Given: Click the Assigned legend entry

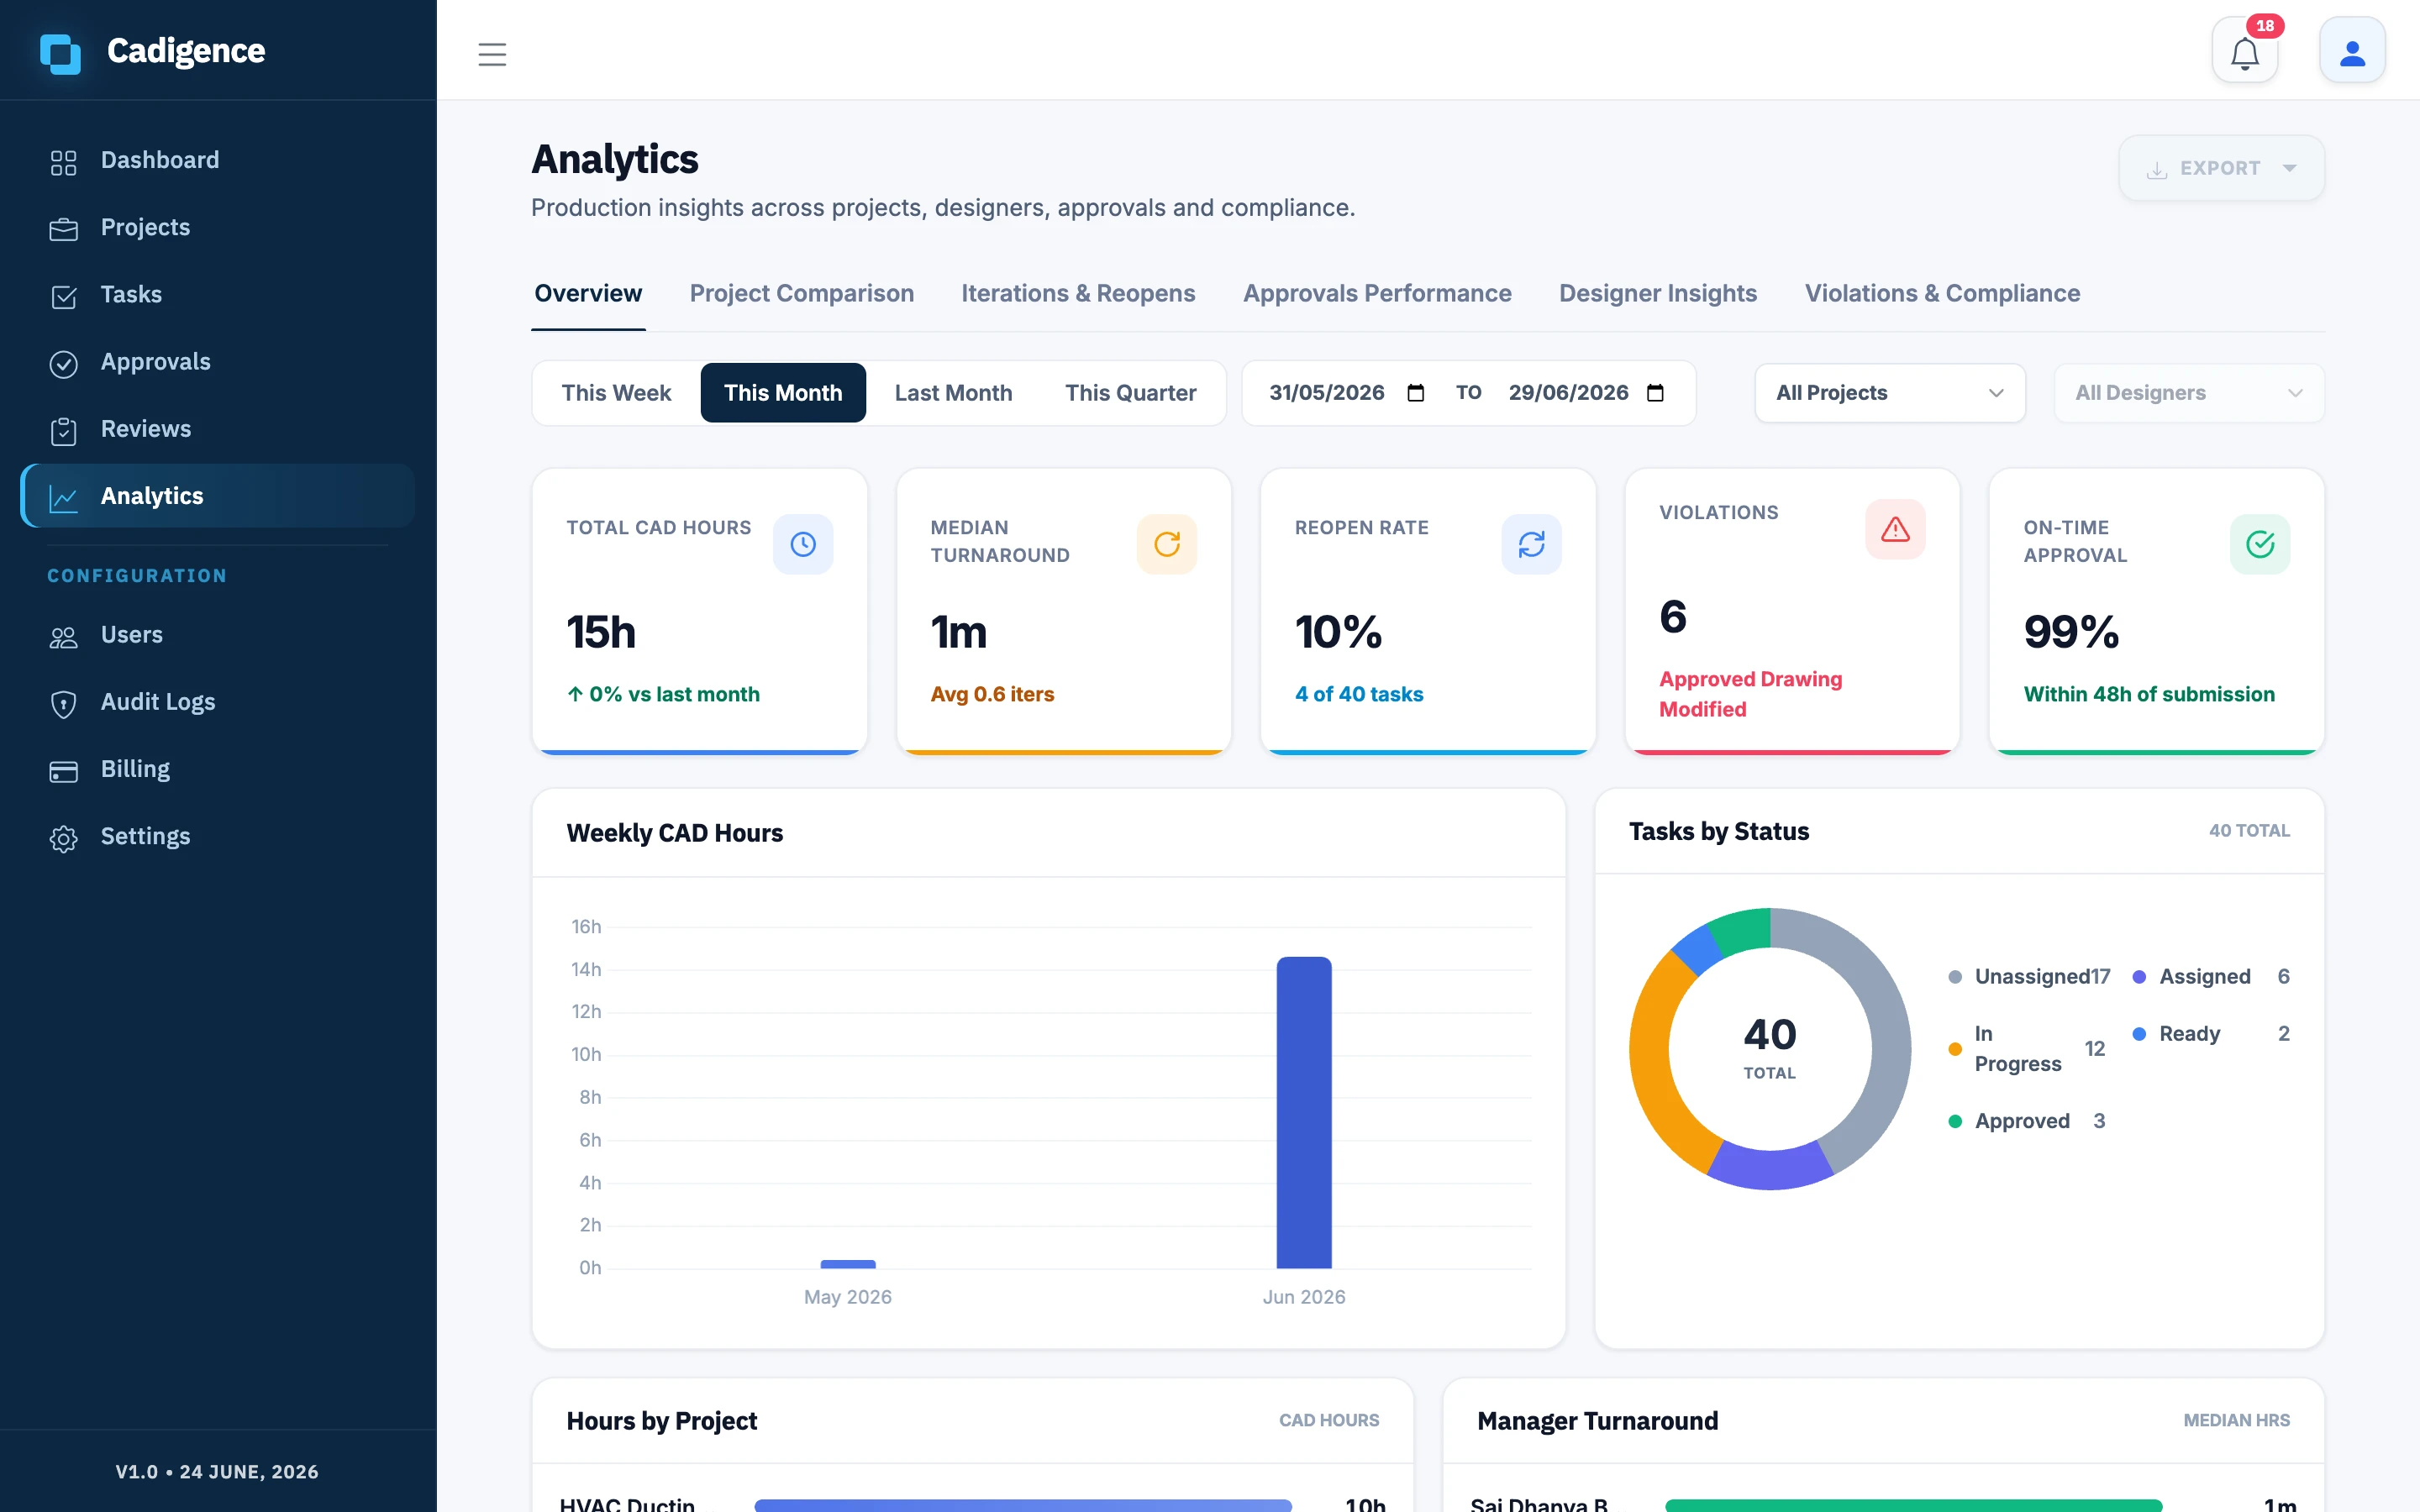Looking at the screenshot, I should [x=2211, y=977].
